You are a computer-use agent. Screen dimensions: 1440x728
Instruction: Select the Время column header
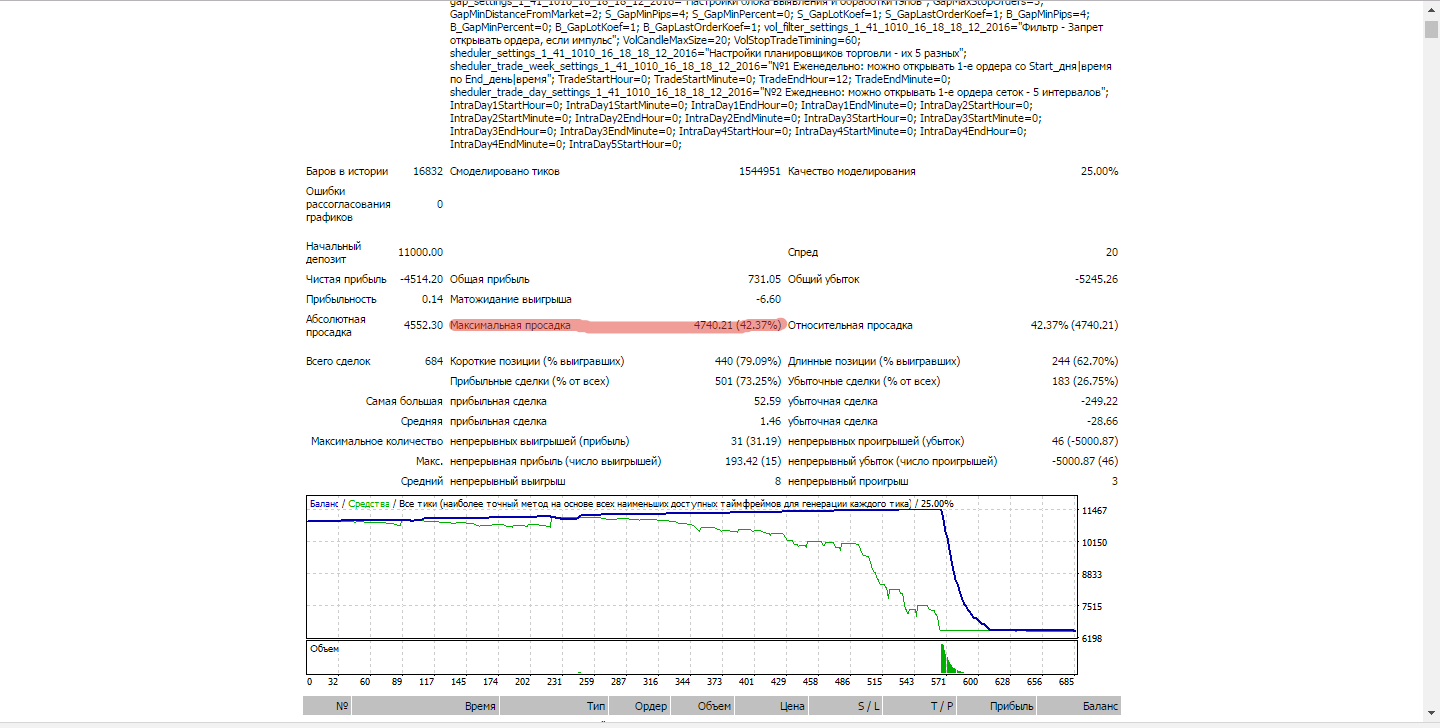tap(425, 706)
